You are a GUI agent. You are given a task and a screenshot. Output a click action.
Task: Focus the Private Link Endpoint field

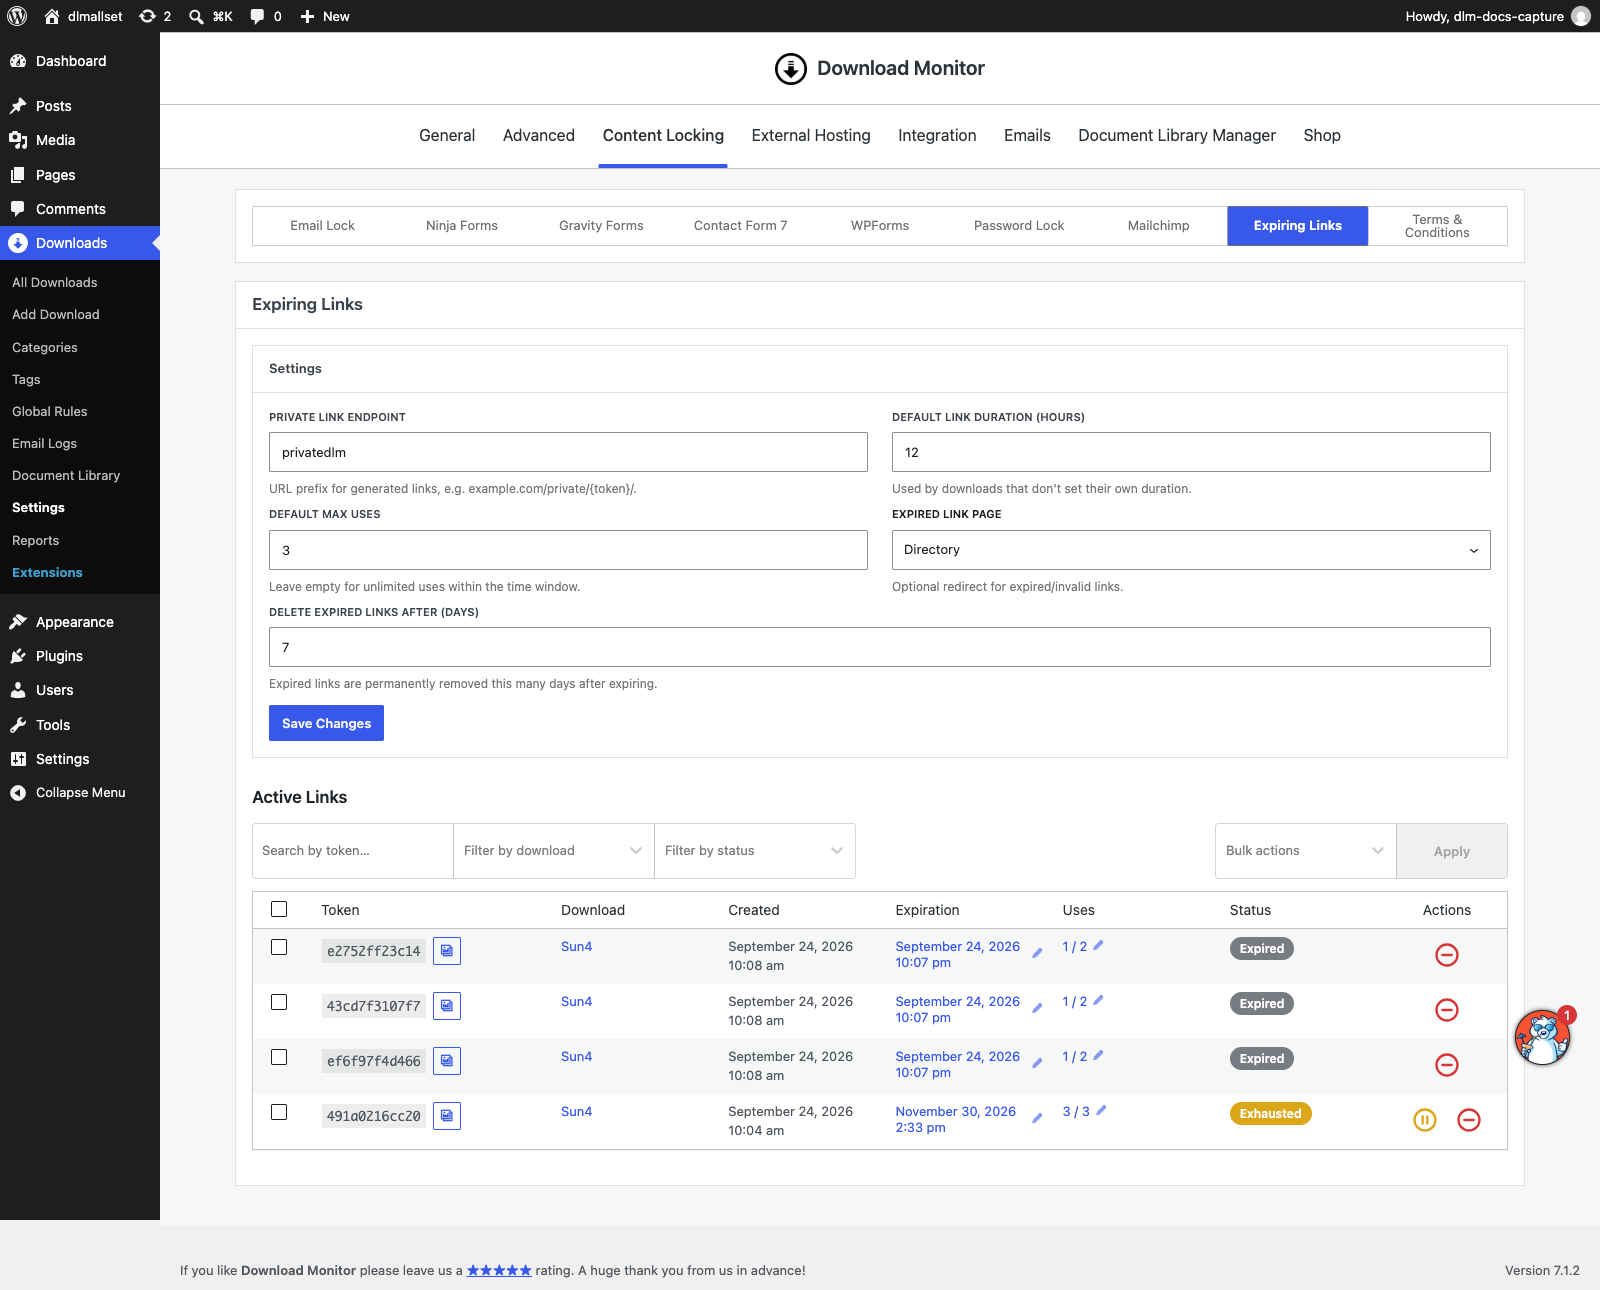[568, 452]
